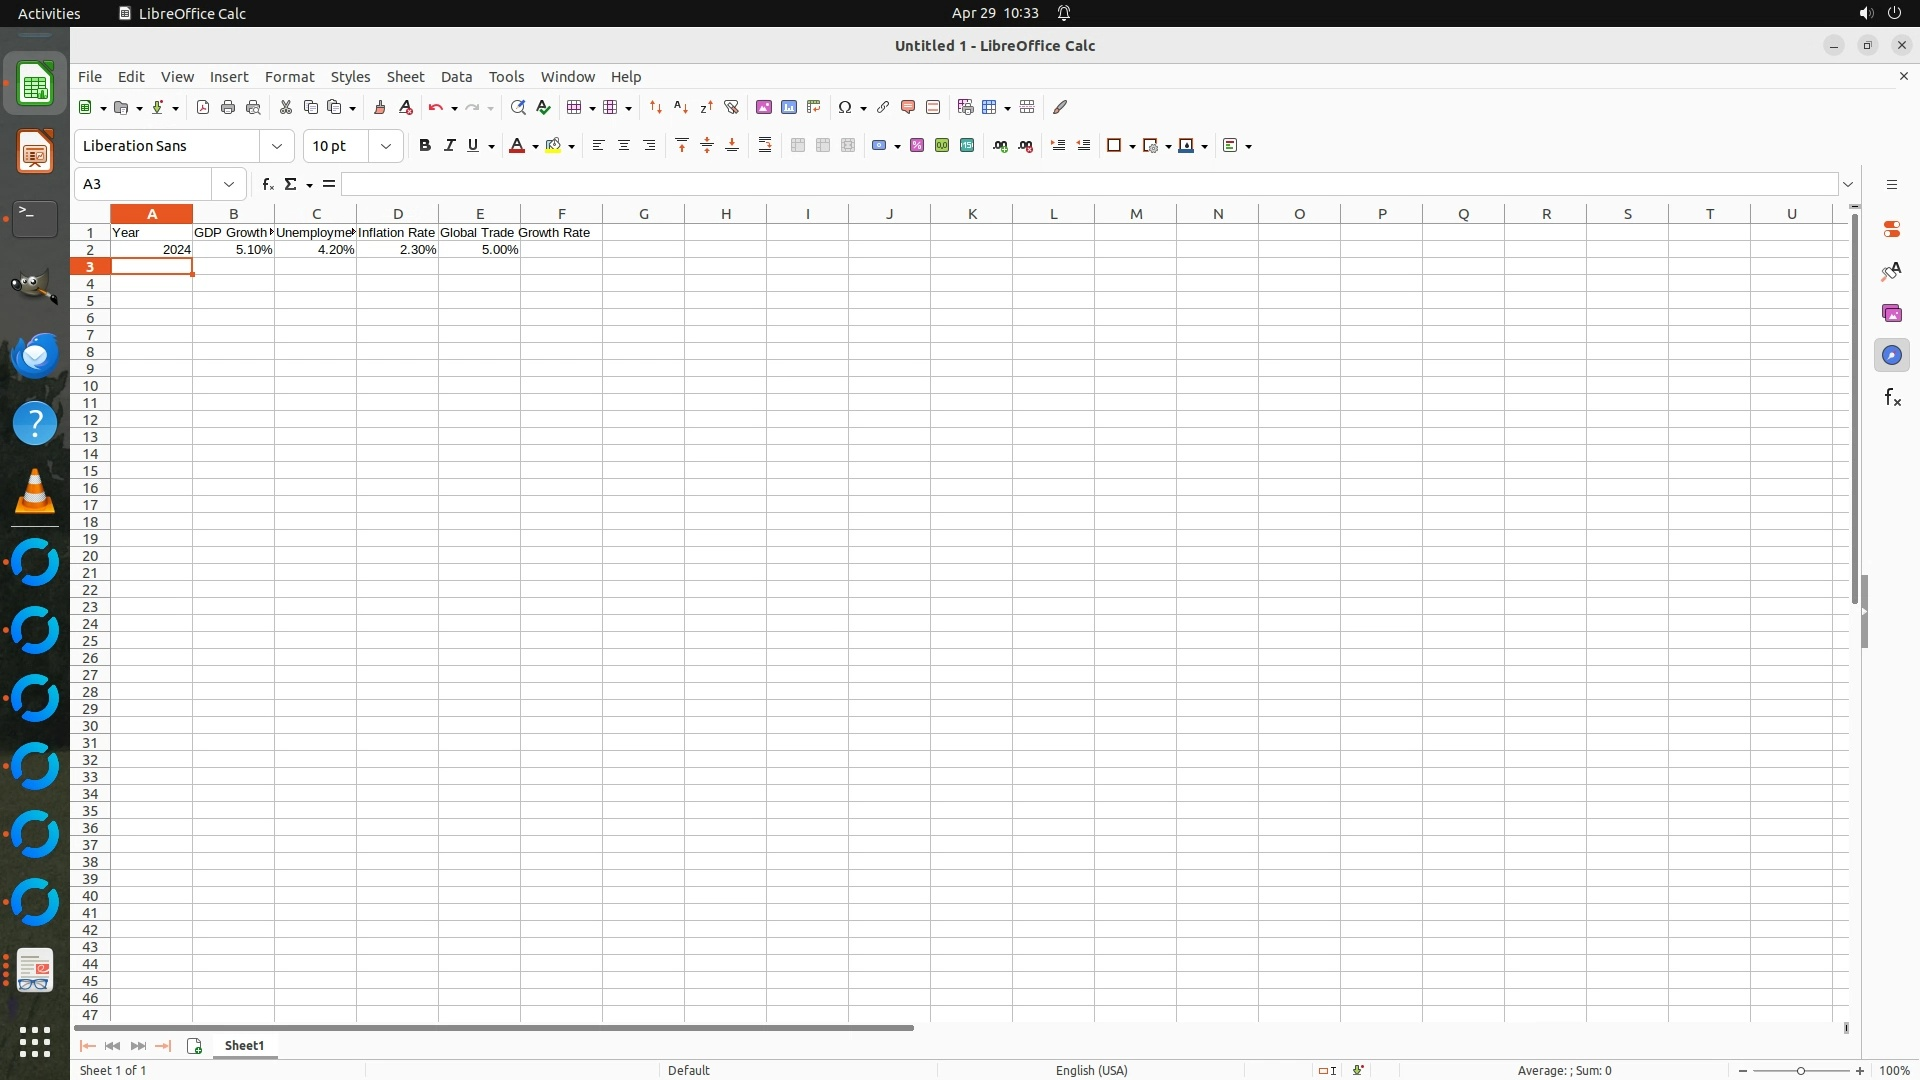Click the Insert Chart icon
This screenshot has height=1080, width=1920.
click(x=789, y=107)
